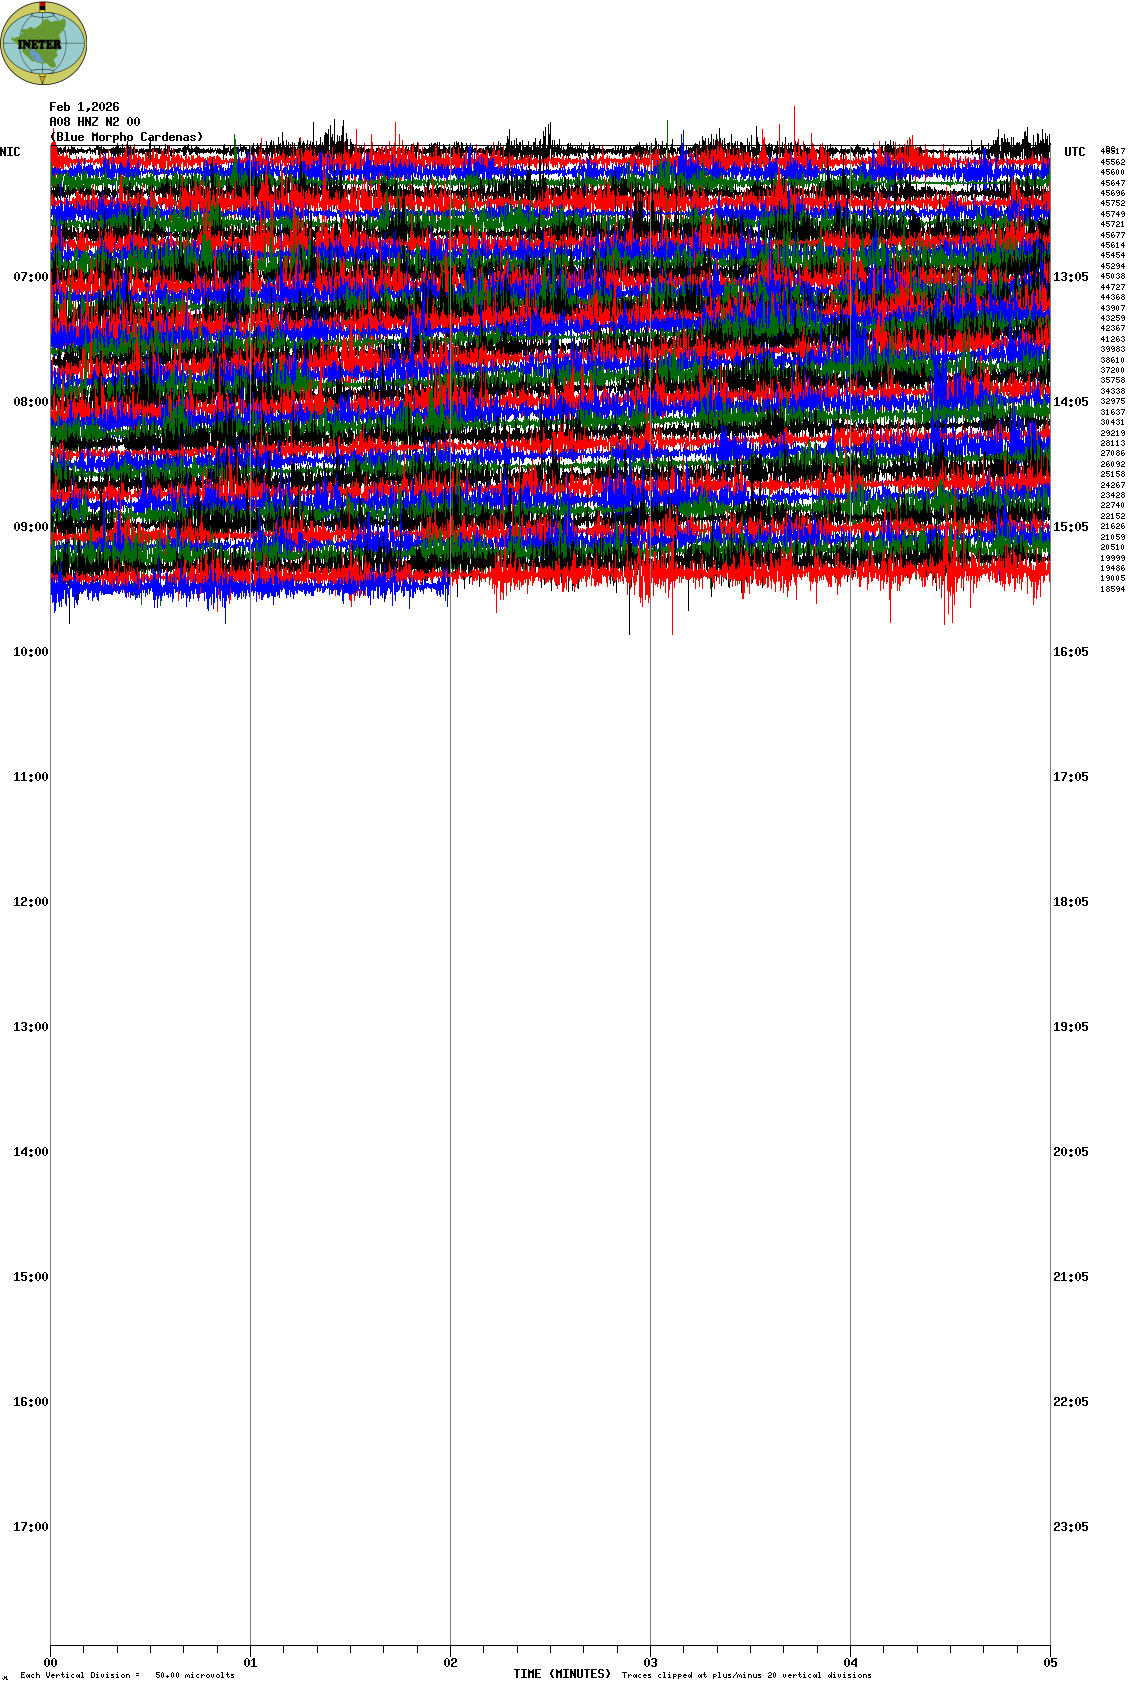Screen dimensions: 1130x1689
Task: Click the INETER logo at top left
Action: [44, 43]
